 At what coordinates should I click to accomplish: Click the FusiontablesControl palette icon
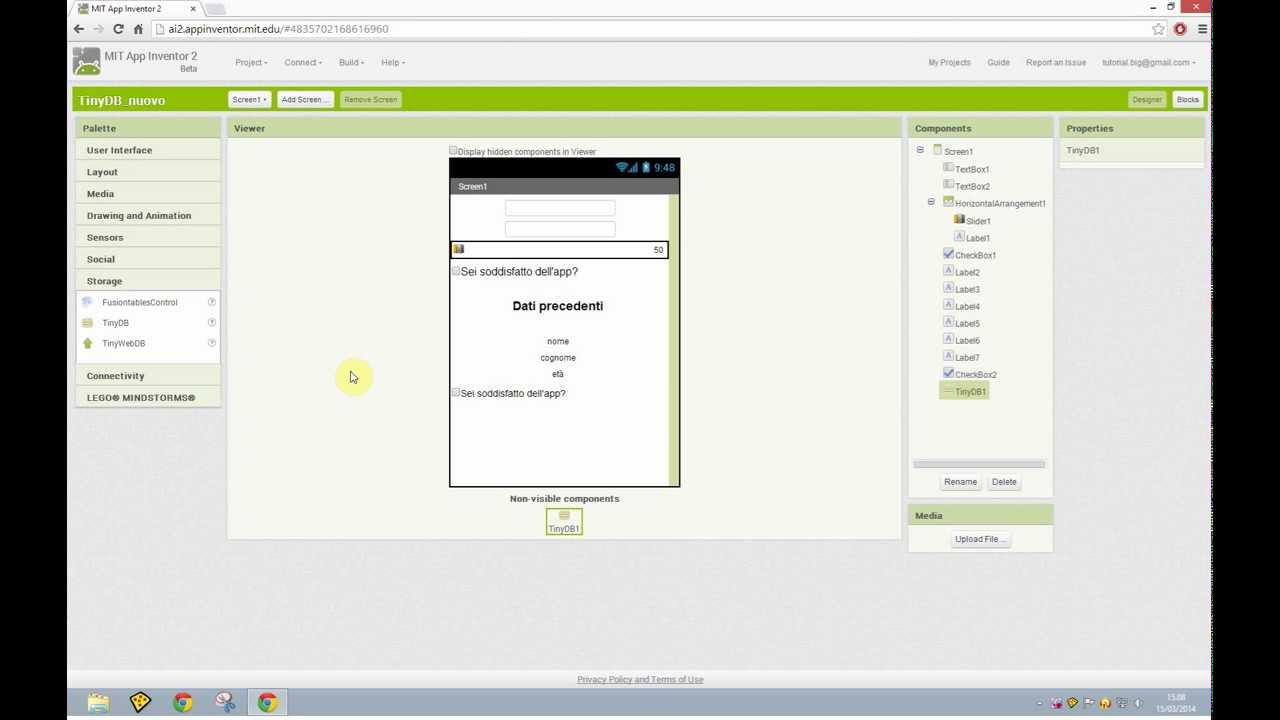point(87,302)
